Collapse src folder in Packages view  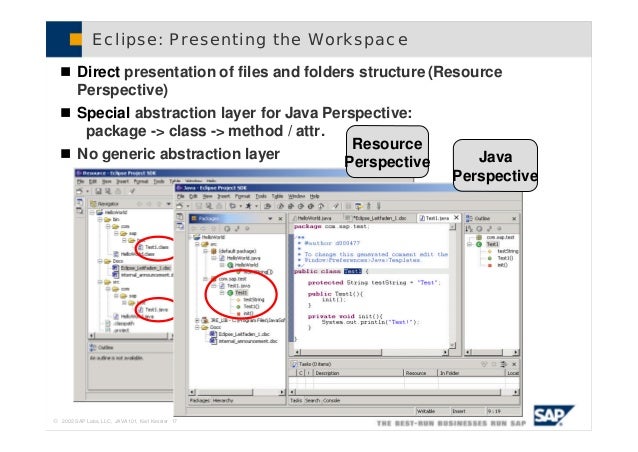(x=197, y=245)
